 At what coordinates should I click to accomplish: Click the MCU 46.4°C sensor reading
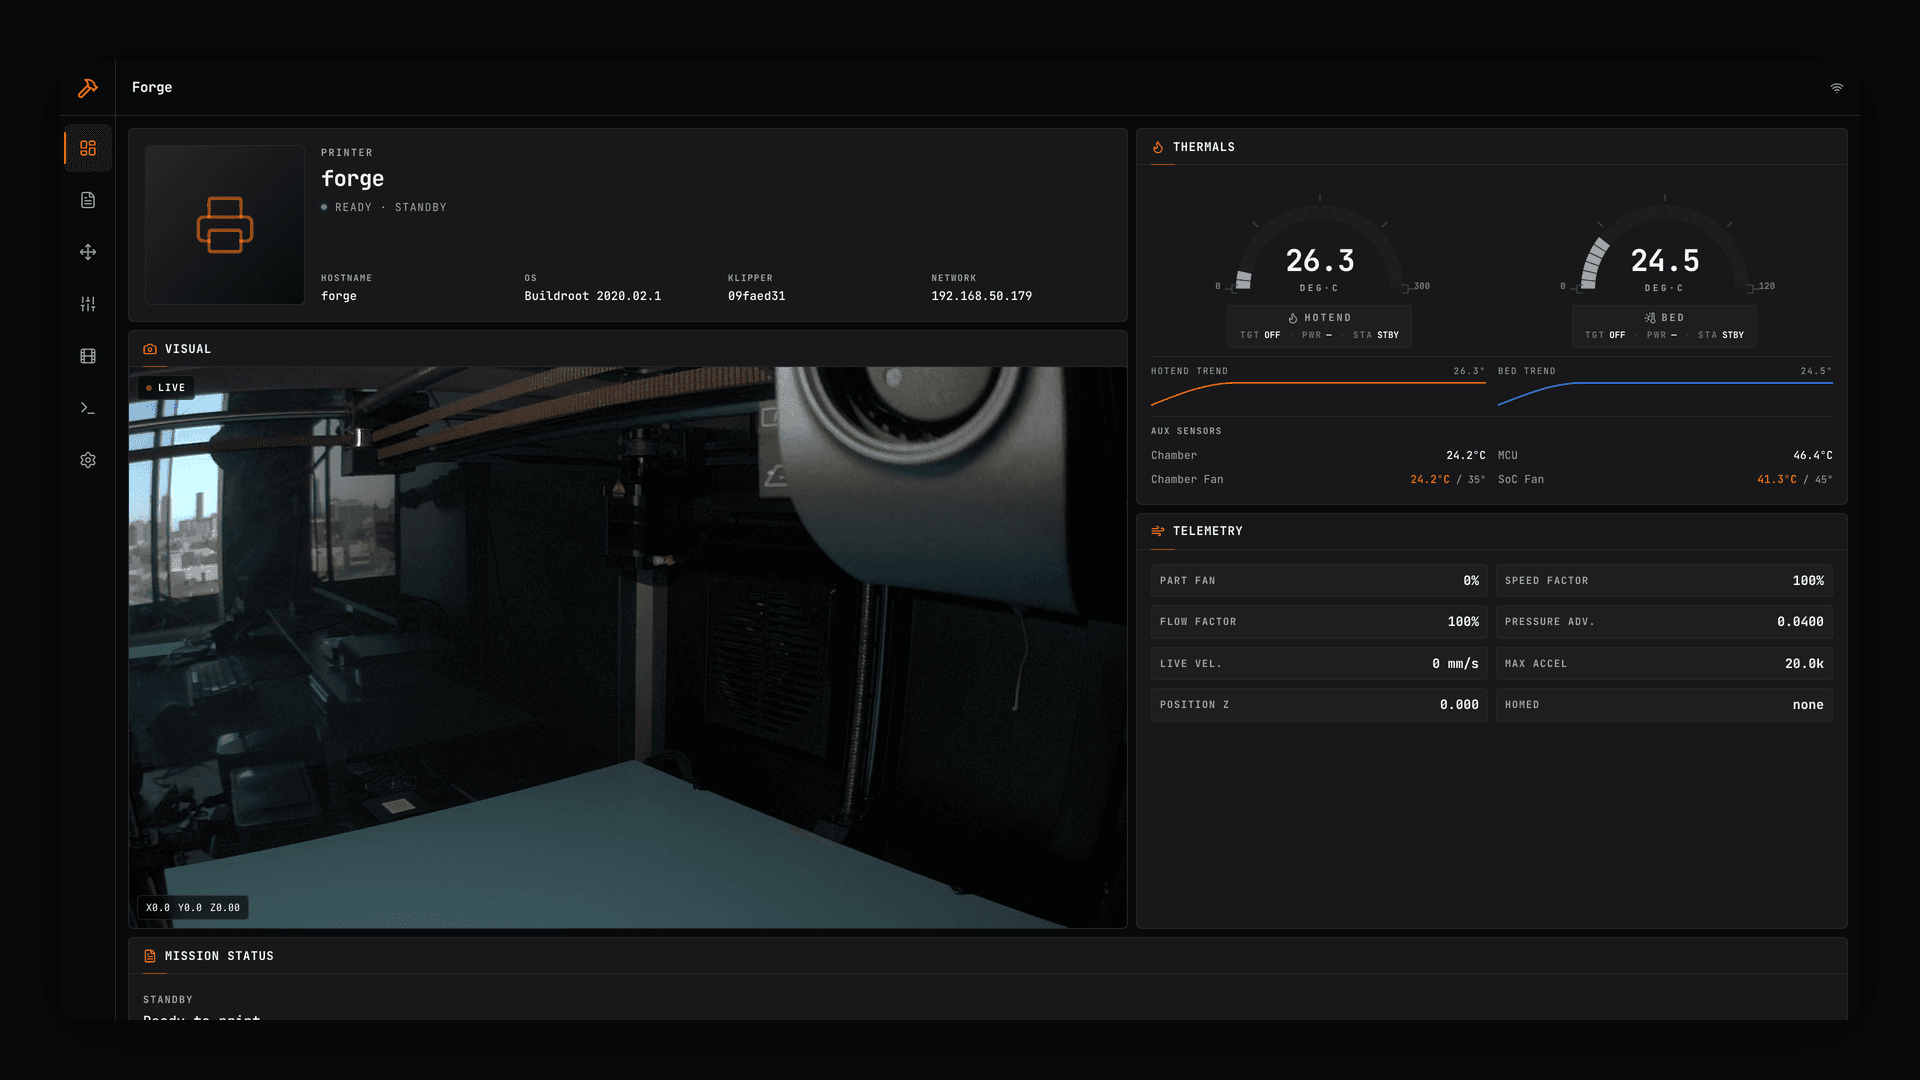1665,455
